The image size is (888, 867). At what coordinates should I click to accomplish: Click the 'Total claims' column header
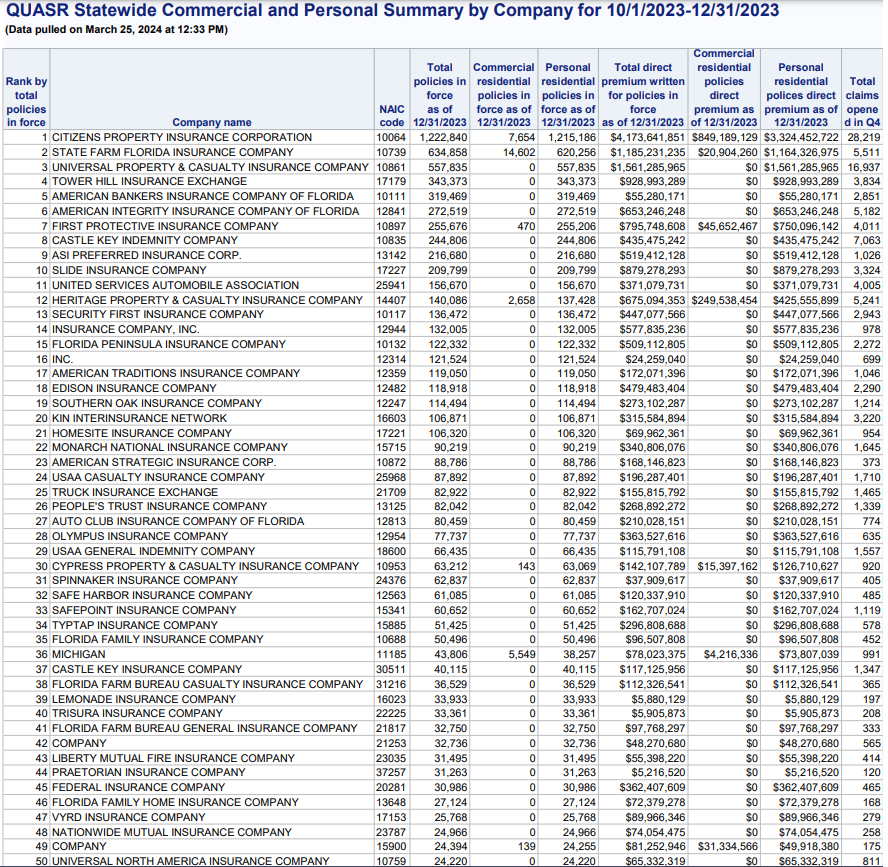(x=861, y=95)
